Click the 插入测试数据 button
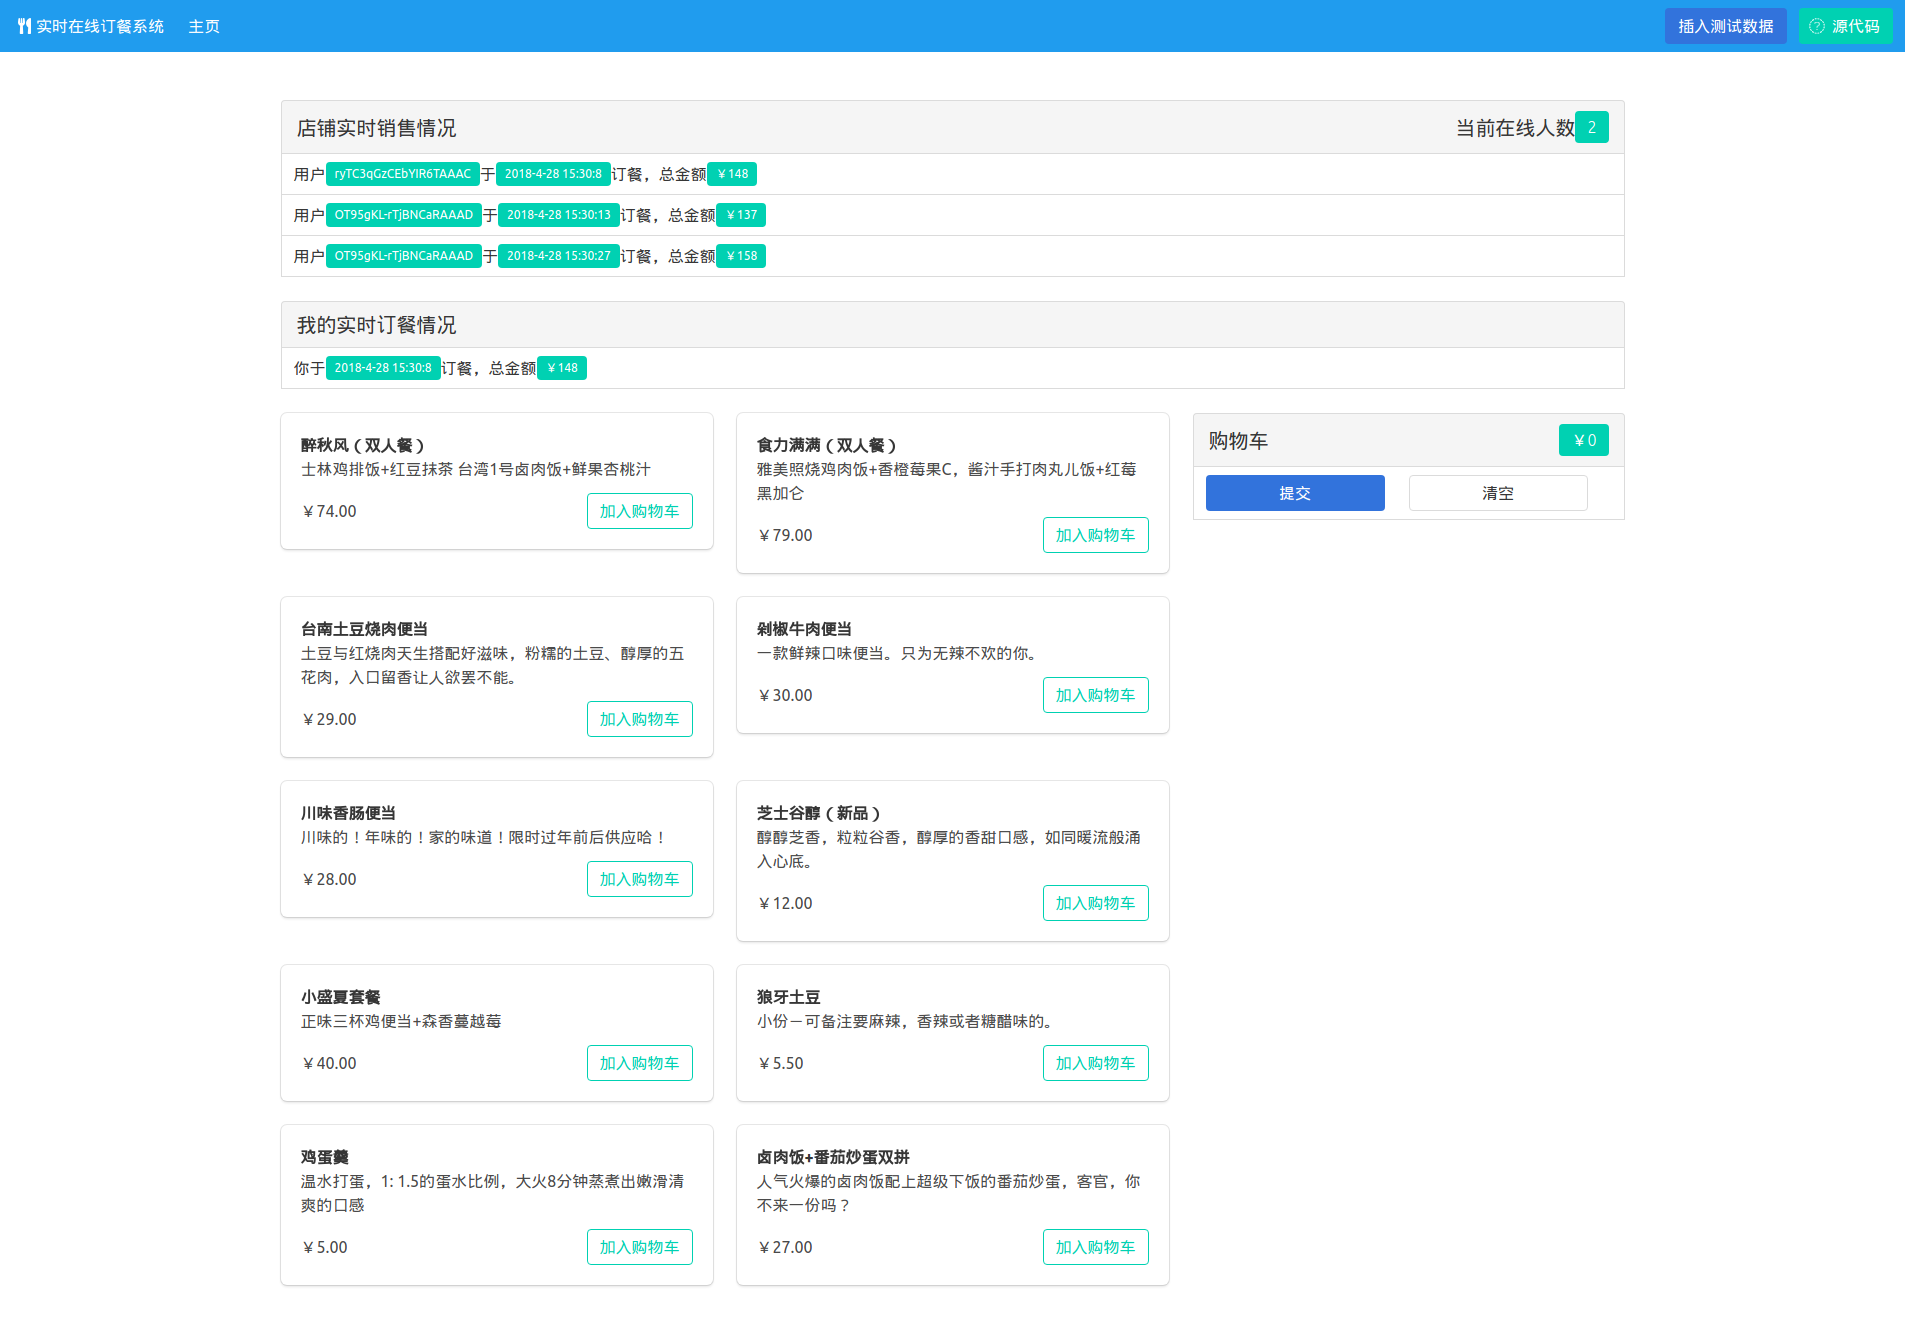The height and width of the screenshot is (1333, 1905). [1725, 26]
